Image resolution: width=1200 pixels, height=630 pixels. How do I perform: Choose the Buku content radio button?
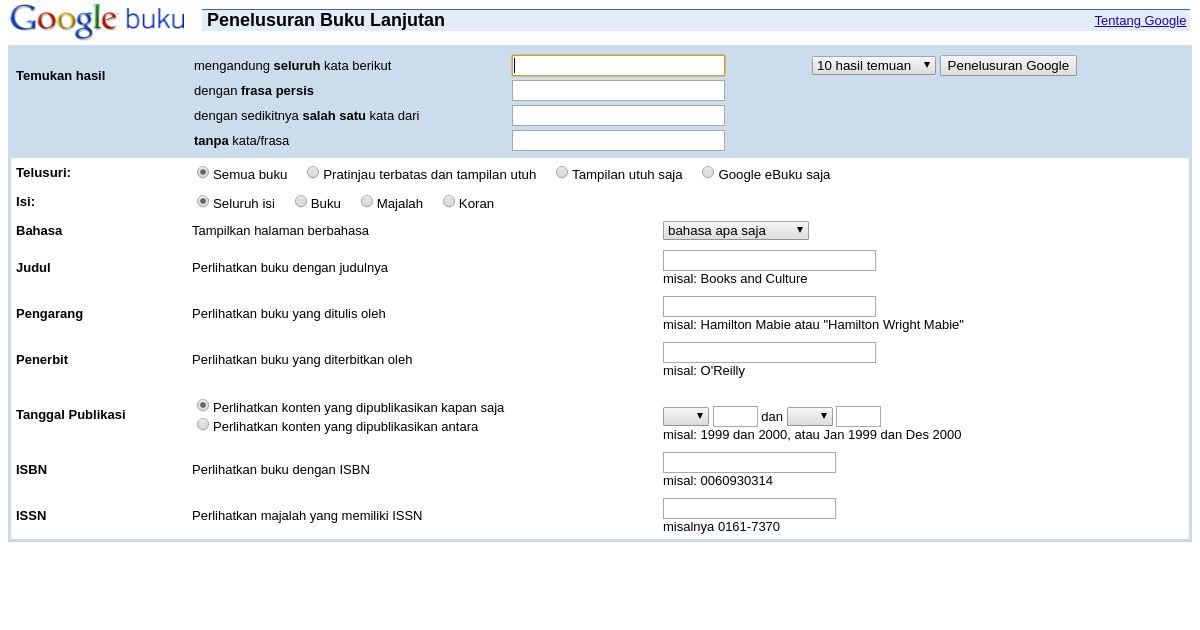click(x=301, y=202)
